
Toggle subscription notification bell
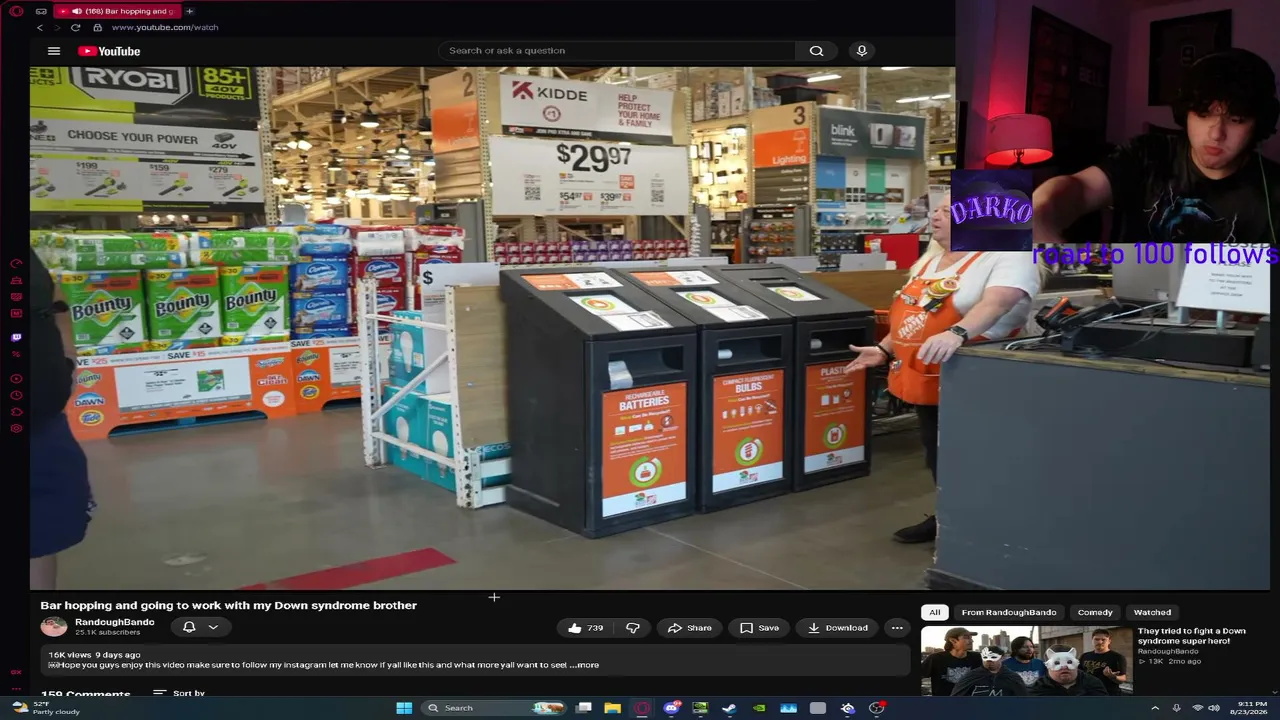[189, 627]
